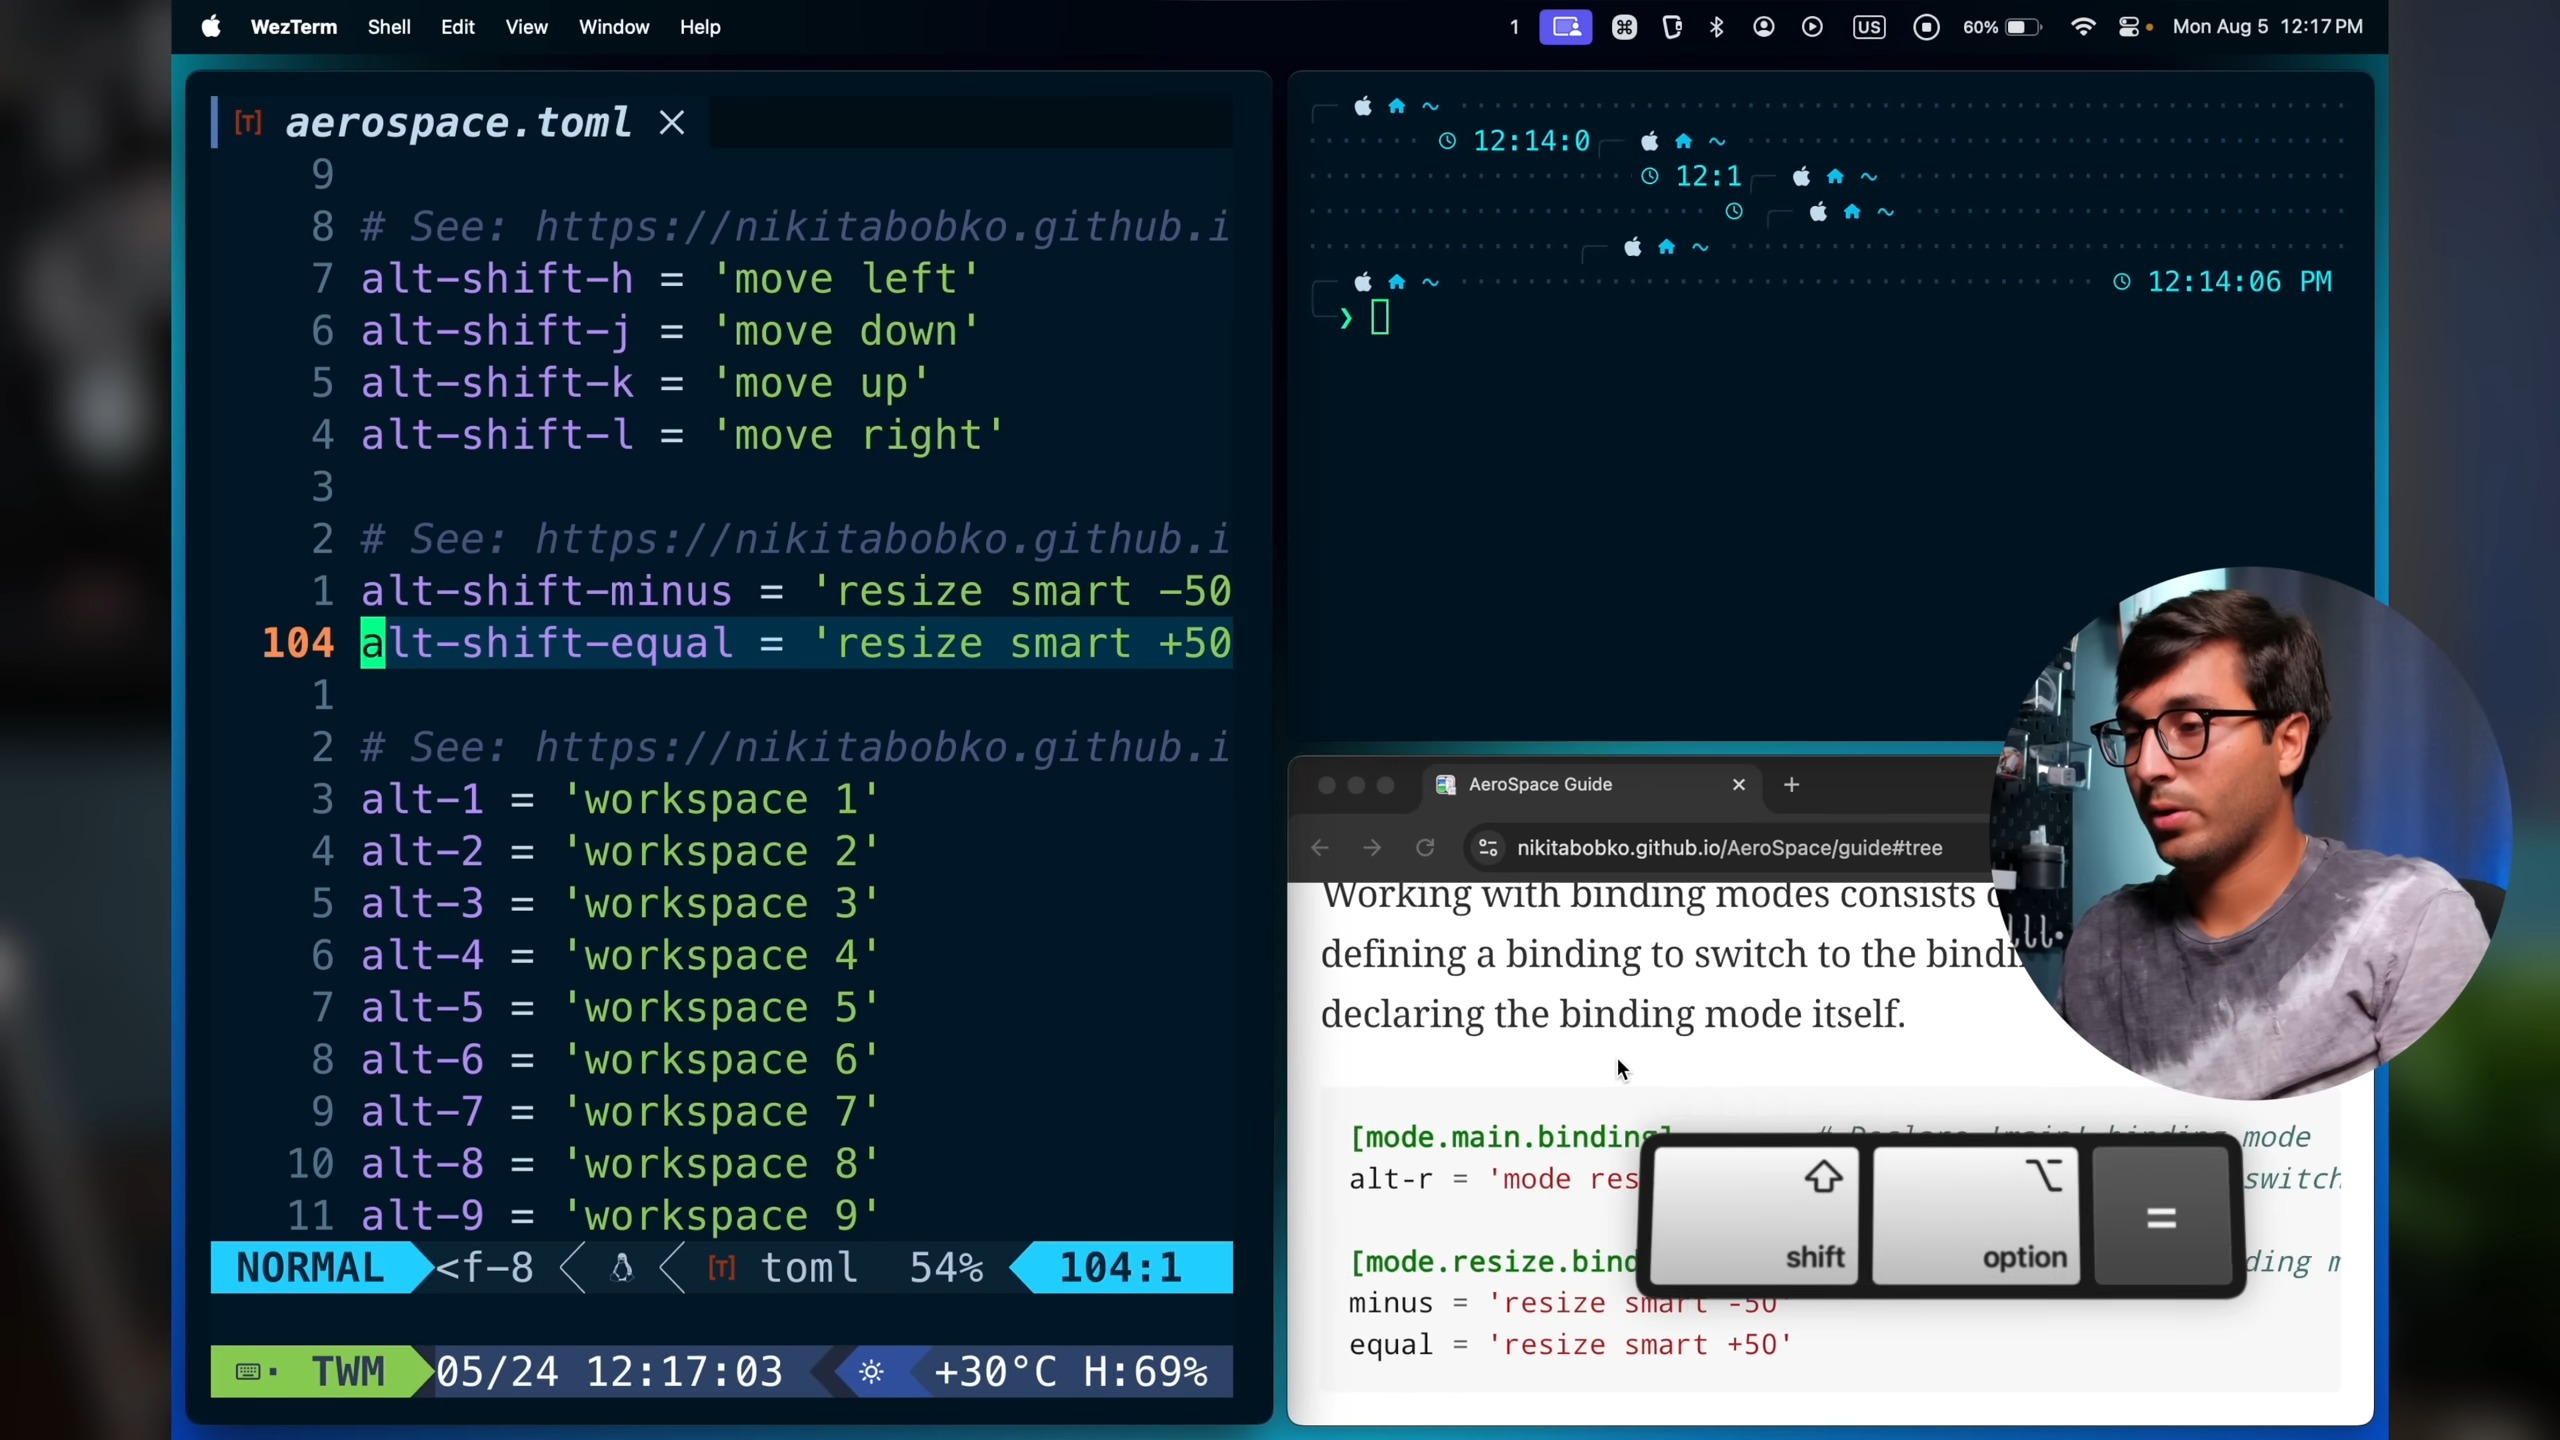Go back in the browser
Image resolution: width=2560 pixels, height=1440 pixels.
click(1320, 848)
